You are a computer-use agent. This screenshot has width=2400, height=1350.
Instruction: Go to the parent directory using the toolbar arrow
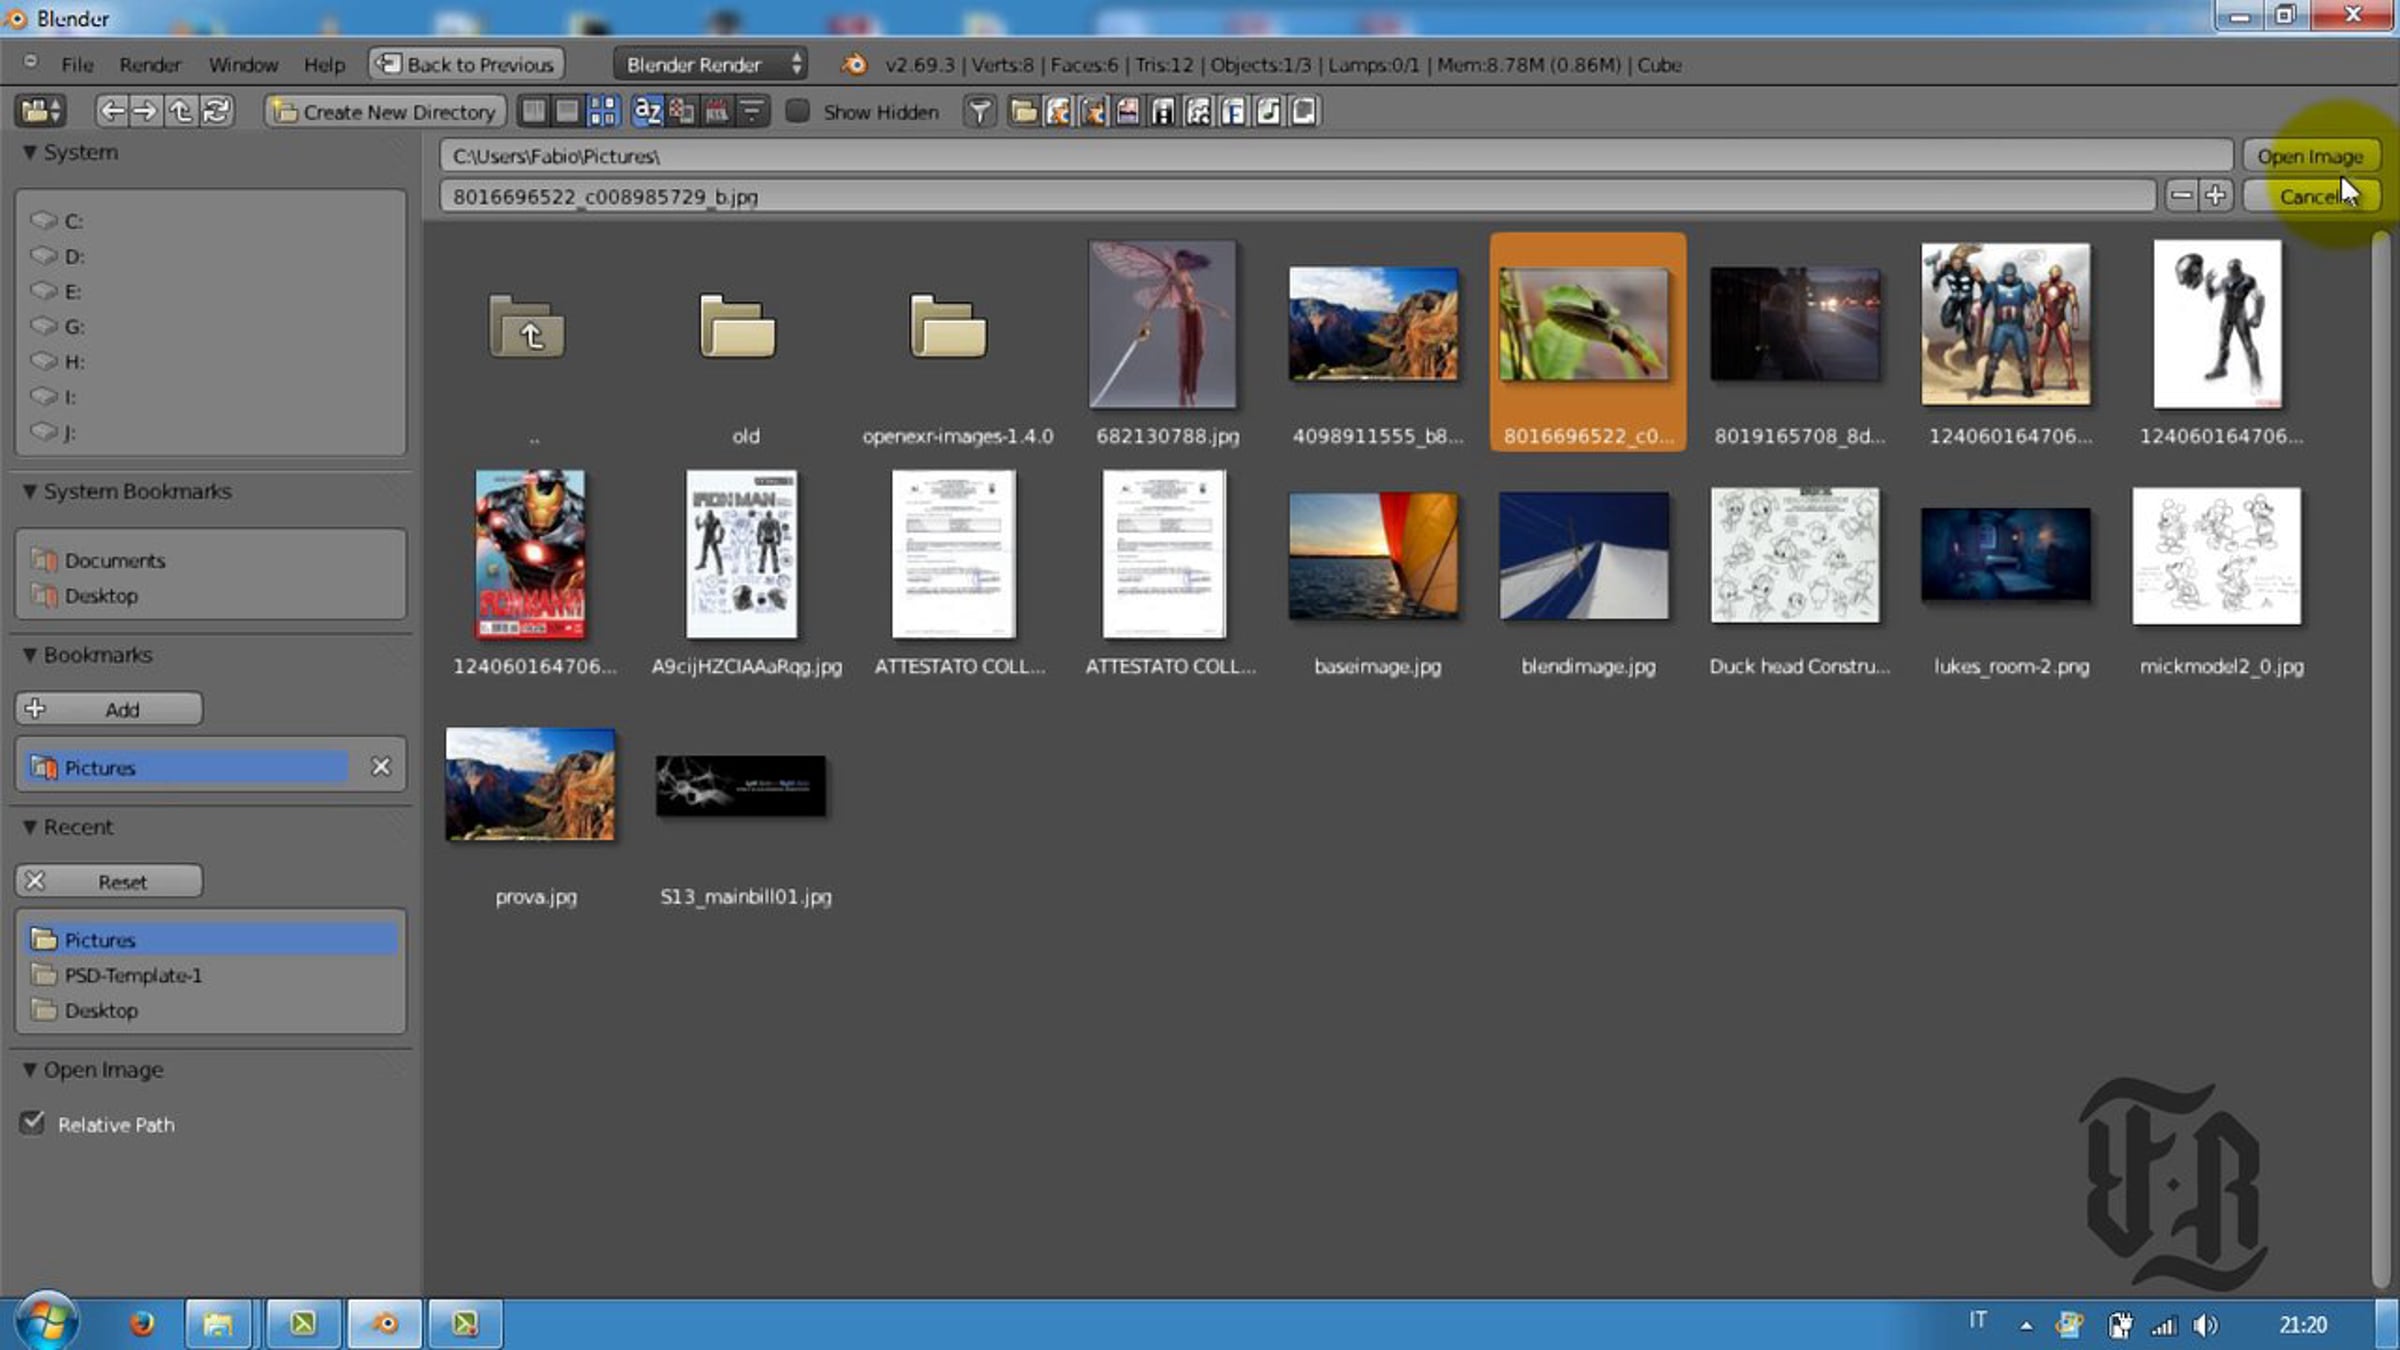tap(180, 111)
